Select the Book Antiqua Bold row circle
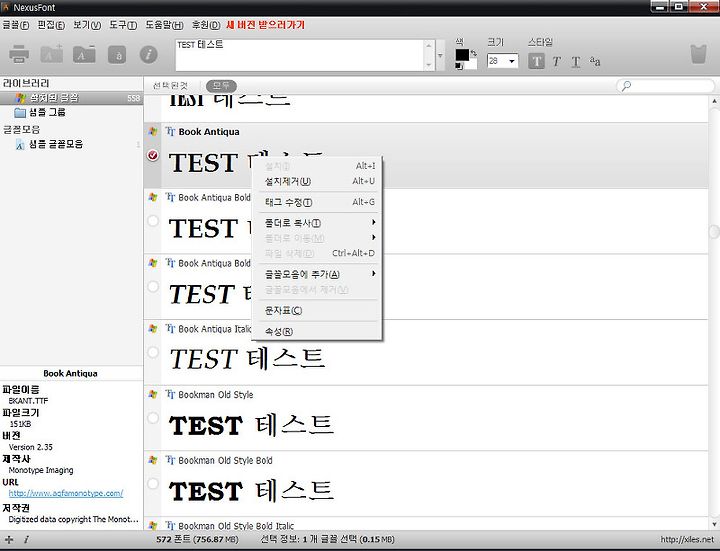 coord(153,221)
